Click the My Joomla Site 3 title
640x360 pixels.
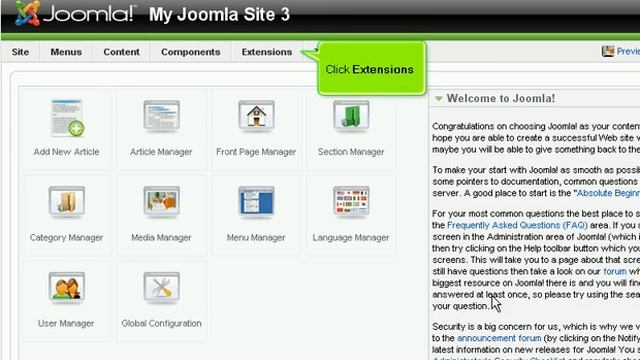(219, 15)
